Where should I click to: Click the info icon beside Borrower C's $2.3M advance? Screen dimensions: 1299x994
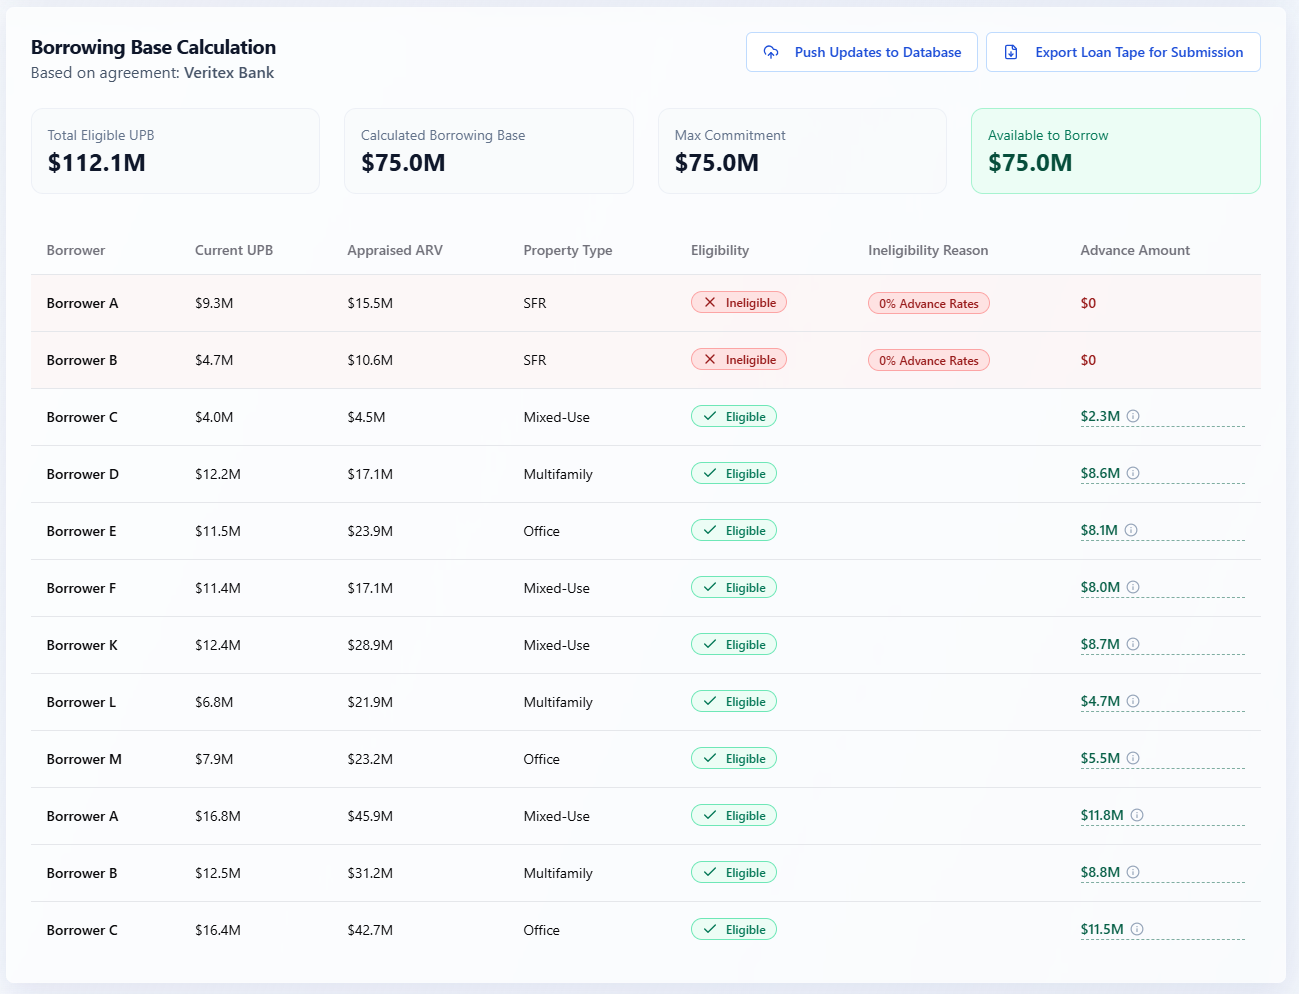(x=1131, y=415)
